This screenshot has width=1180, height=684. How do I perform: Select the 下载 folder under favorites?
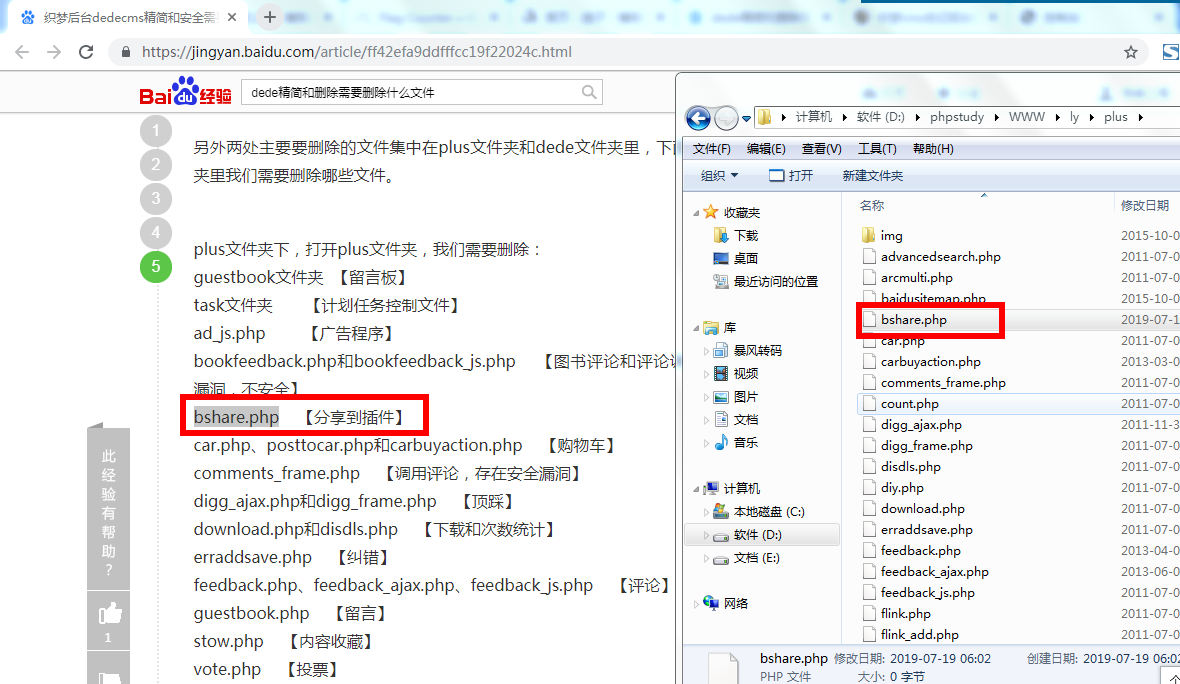pos(745,235)
